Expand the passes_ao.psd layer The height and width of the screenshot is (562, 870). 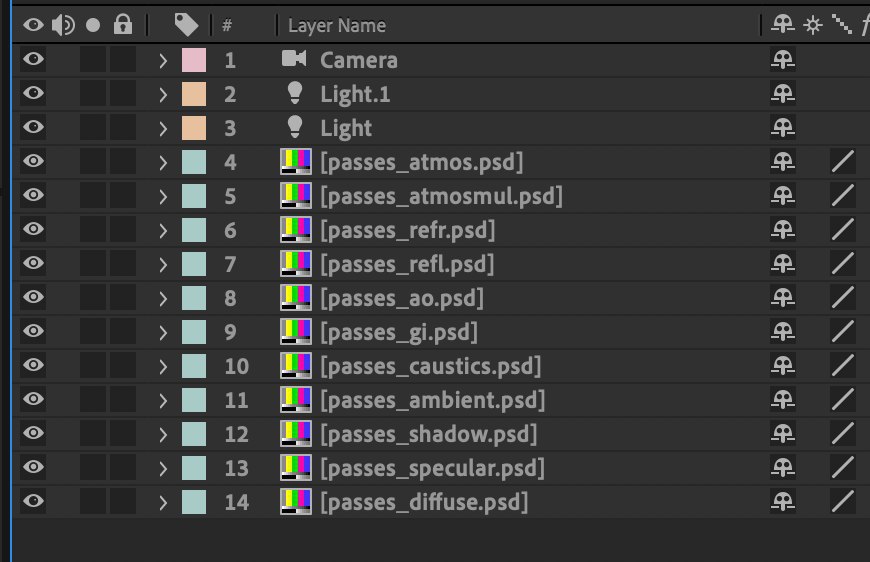tap(163, 298)
